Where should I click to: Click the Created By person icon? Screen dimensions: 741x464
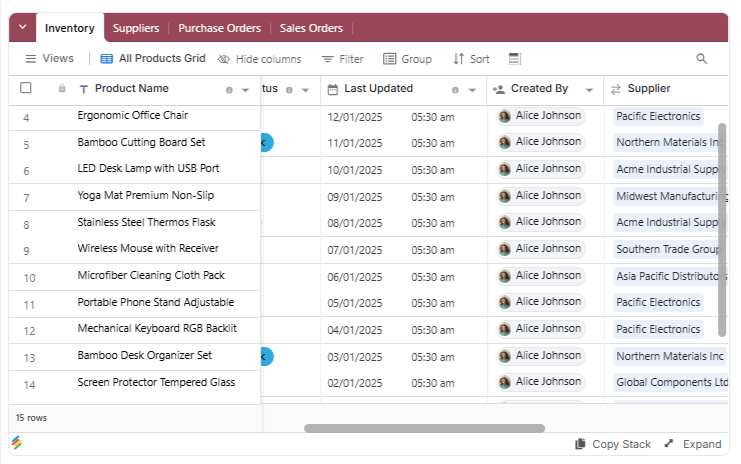[499, 89]
